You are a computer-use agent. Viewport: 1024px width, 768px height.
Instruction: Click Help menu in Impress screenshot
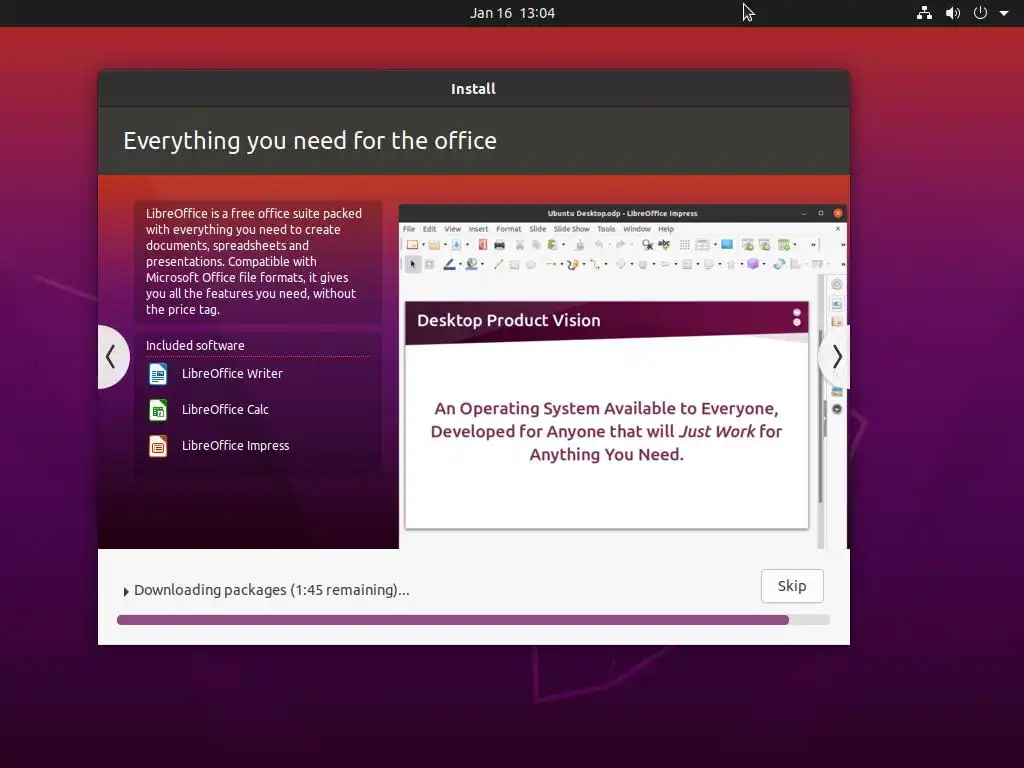(665, 229)
